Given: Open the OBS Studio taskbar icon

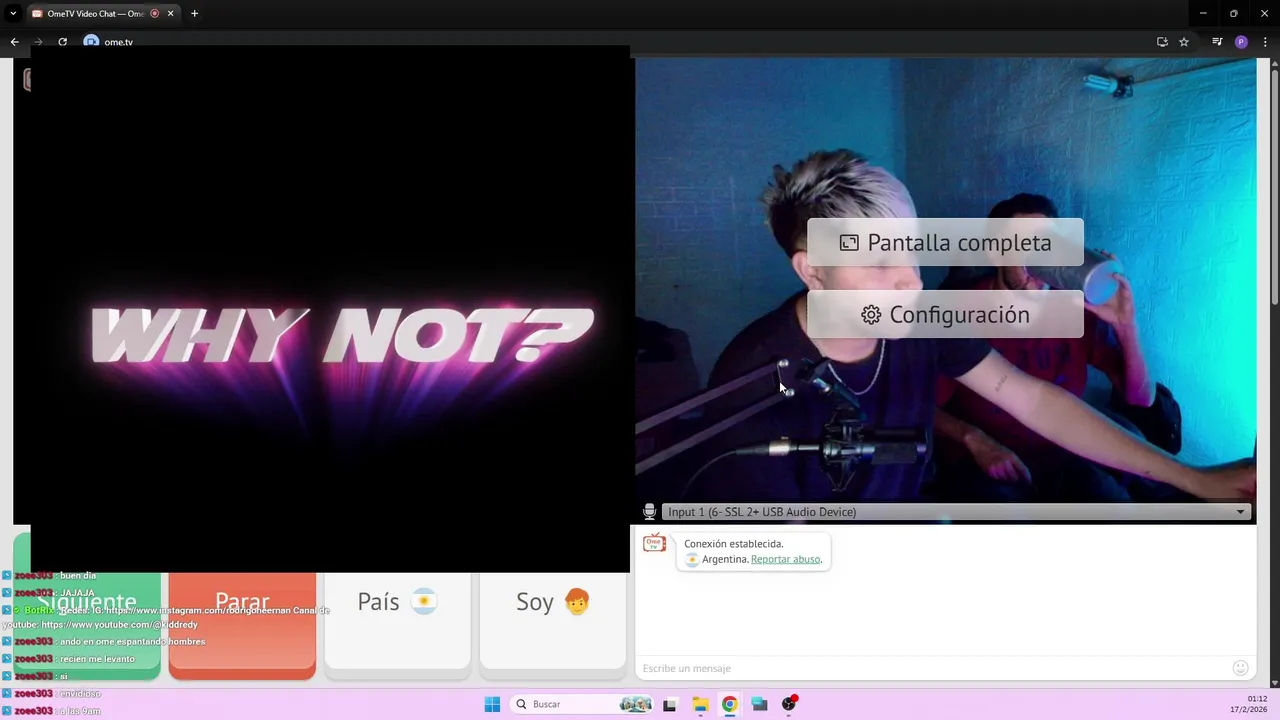Looking at the screenshot, I should 789,704.
